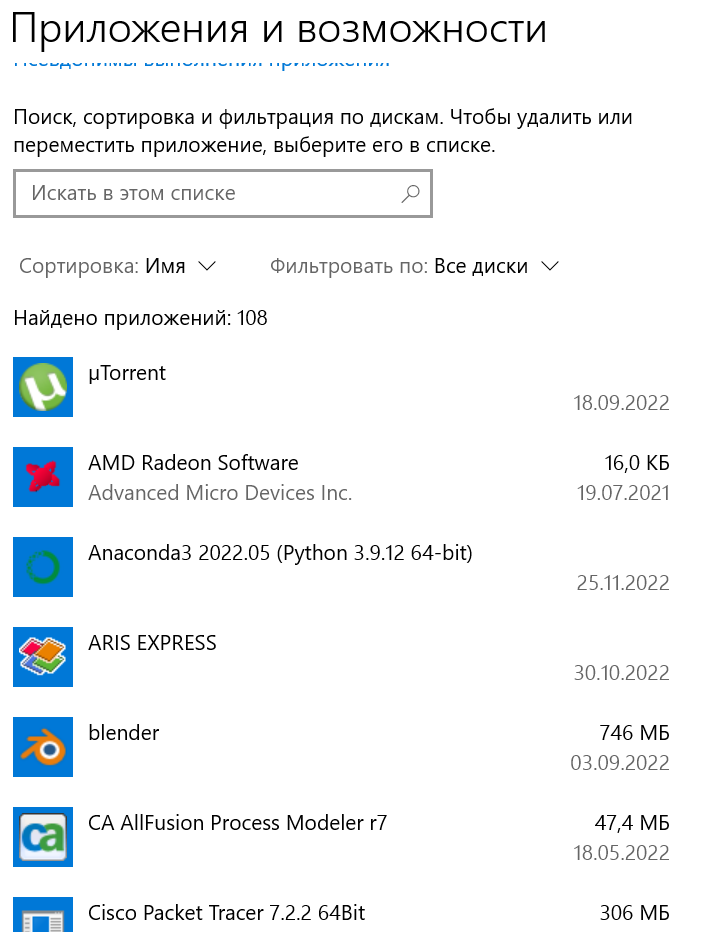Screen dimensions: 725x932
Task: Select the ARIS EXPRESS list entry
Action: [341, 657]
